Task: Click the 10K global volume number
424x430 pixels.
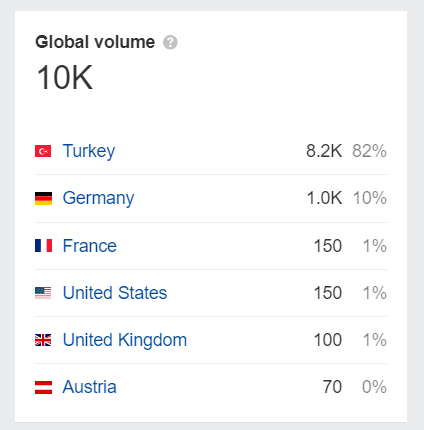Action: point(65,78)
